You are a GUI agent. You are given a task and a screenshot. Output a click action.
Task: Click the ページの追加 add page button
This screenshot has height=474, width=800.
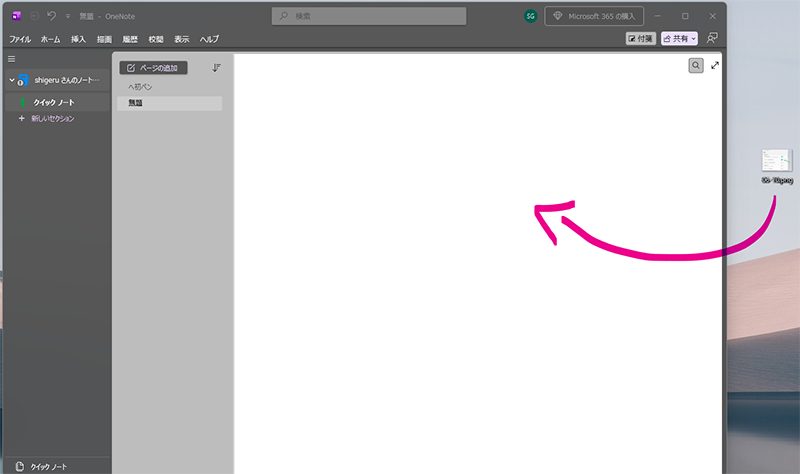[x=154, y=68]
